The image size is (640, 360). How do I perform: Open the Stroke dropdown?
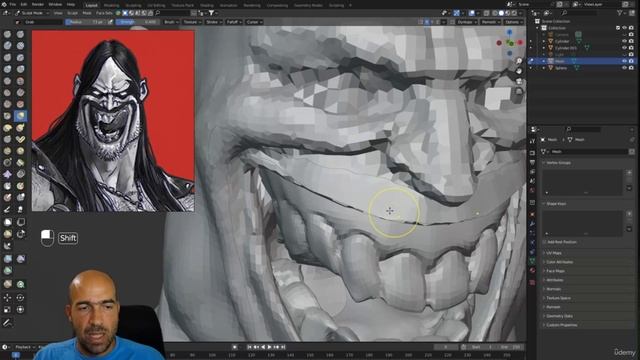(213, 22)
